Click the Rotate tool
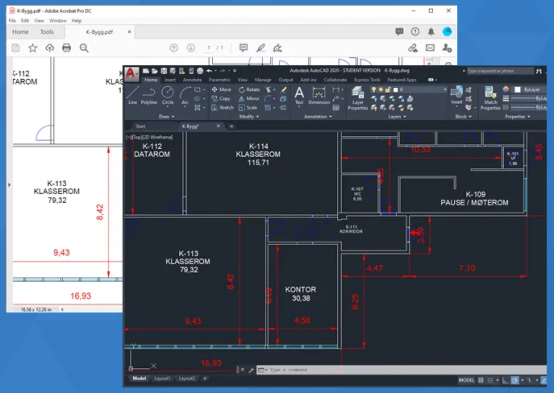The width and height of the screenshot is (554, 394). coord(249,89)
